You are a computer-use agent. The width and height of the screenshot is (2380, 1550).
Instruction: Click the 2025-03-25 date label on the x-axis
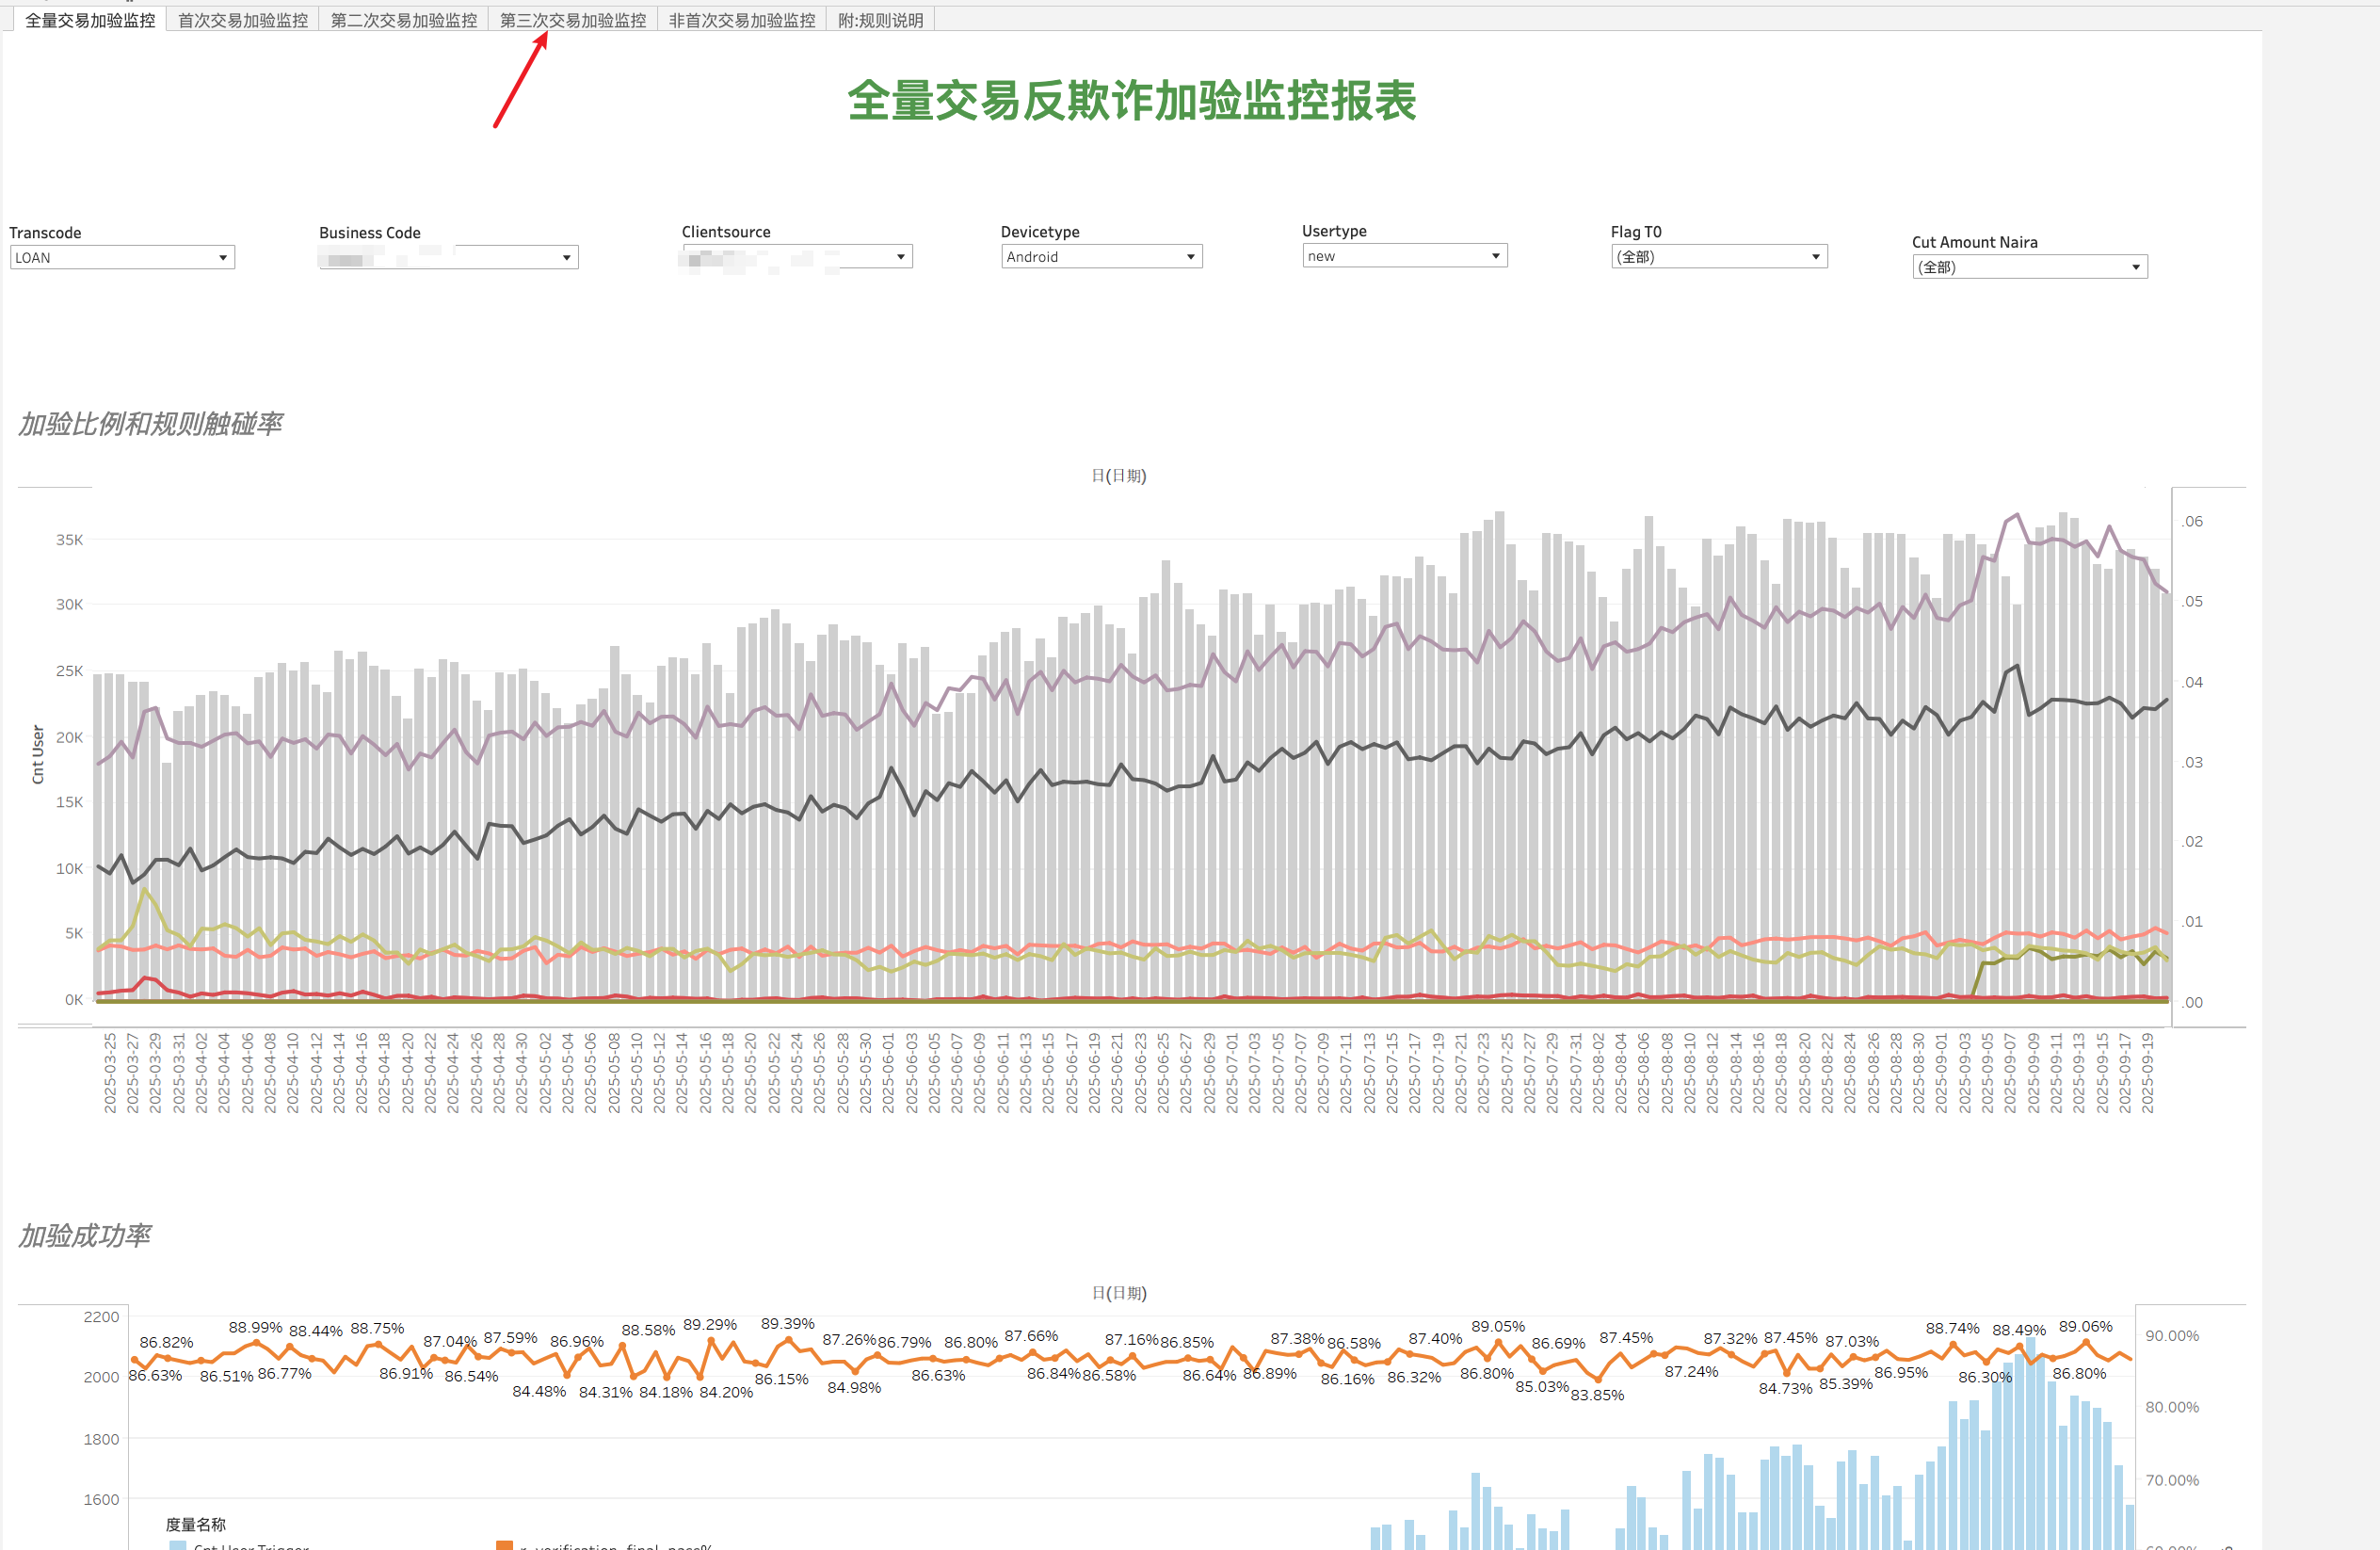click(110, 1073)
